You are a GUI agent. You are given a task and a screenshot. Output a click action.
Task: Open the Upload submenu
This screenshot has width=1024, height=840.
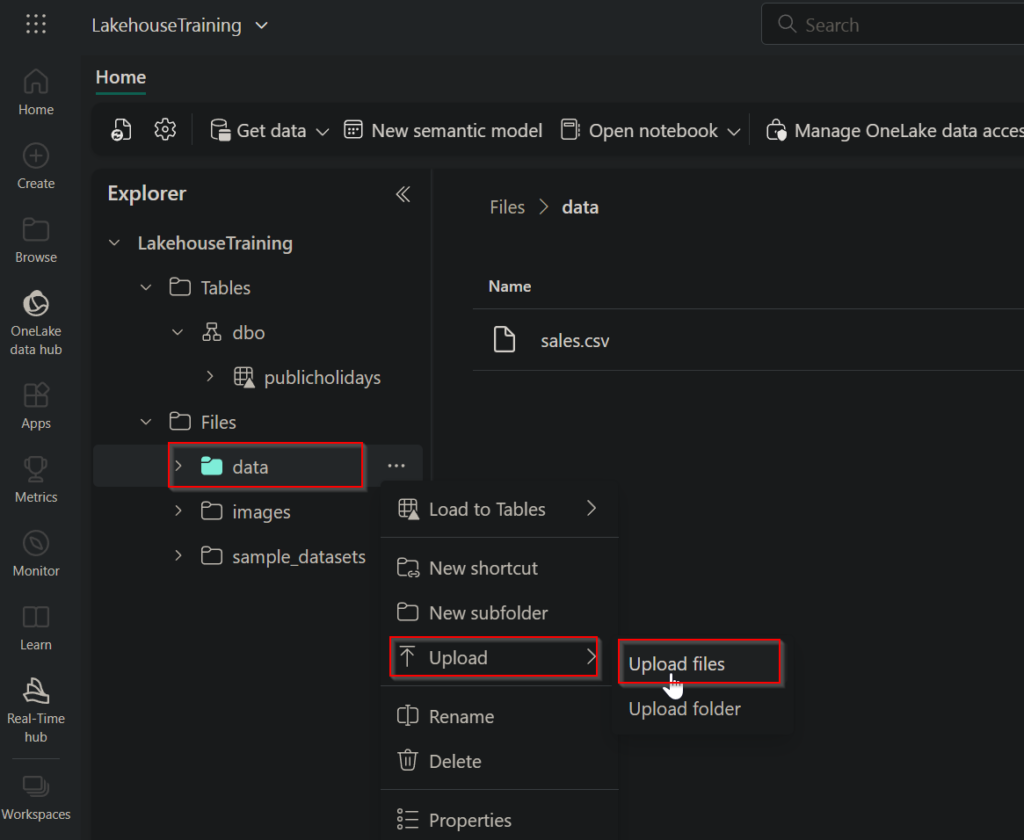[494, 657]
